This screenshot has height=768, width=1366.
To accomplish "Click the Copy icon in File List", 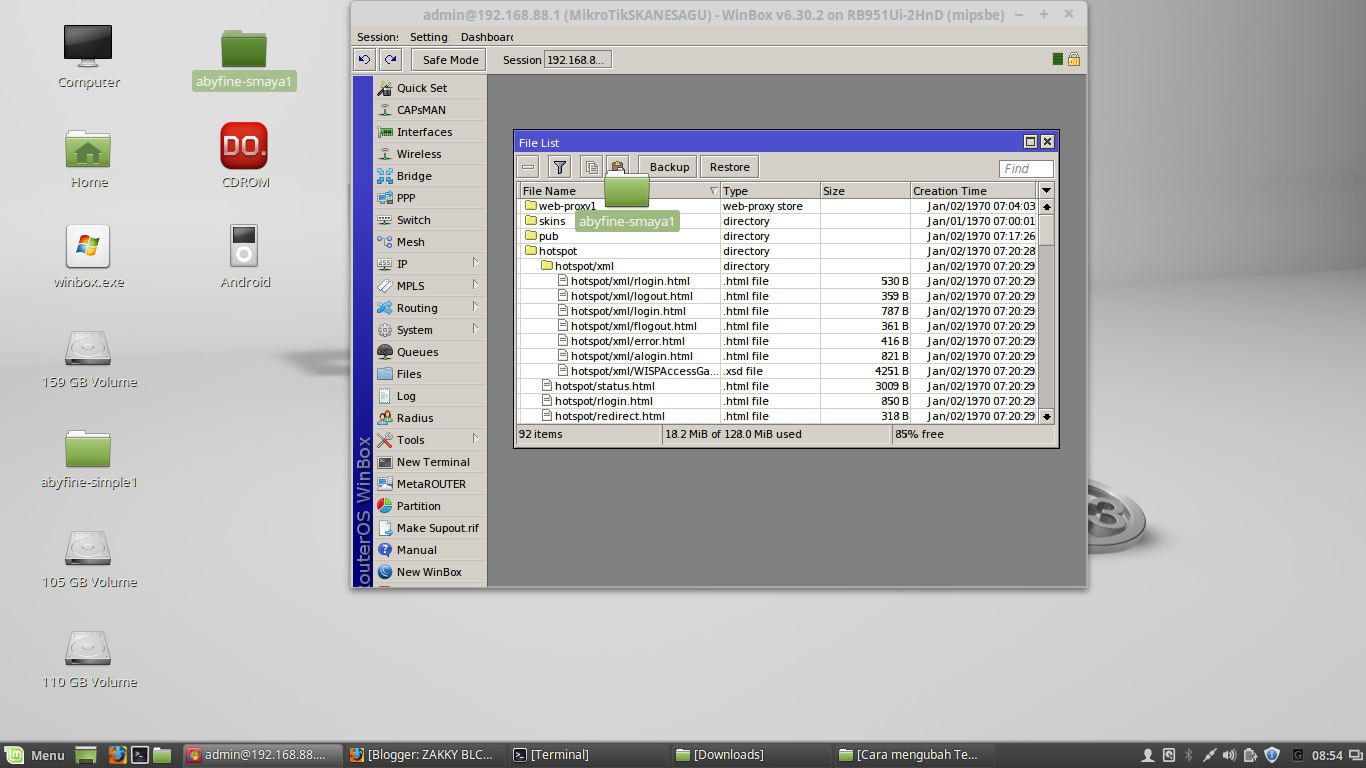I will 591,167.
